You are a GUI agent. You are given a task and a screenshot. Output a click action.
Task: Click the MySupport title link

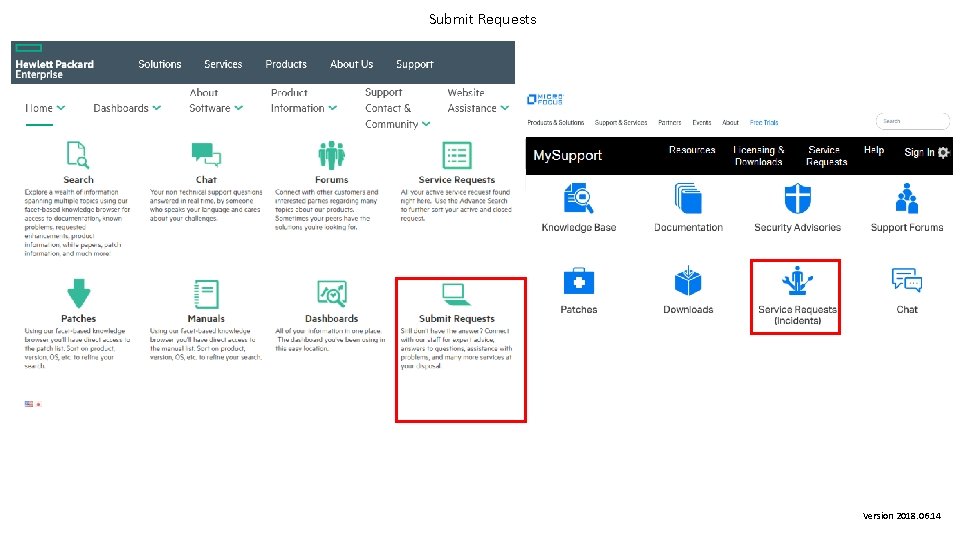568,156
